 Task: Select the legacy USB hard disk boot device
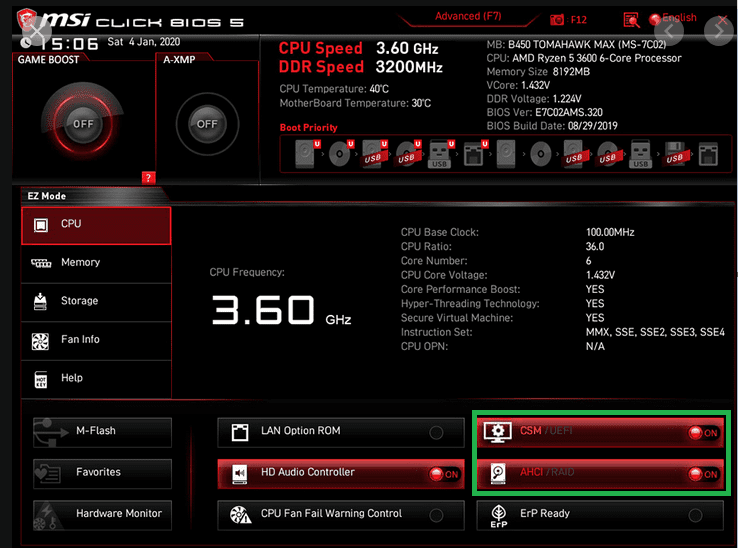tap(574, 154)
